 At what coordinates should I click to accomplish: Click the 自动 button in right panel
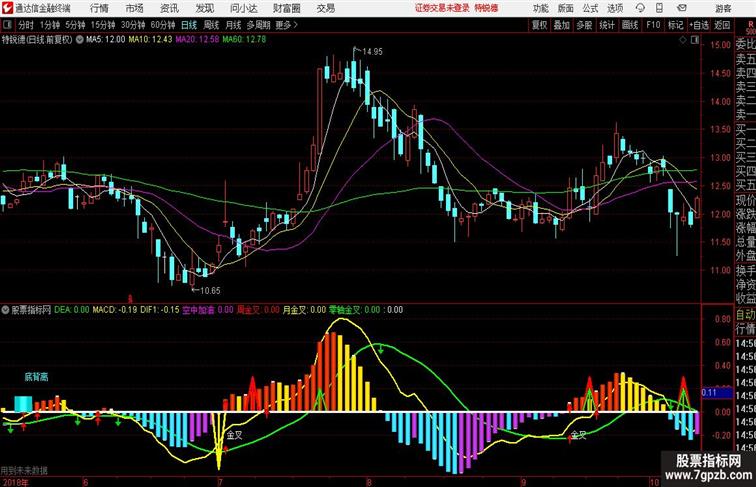[x=745, y=315]
